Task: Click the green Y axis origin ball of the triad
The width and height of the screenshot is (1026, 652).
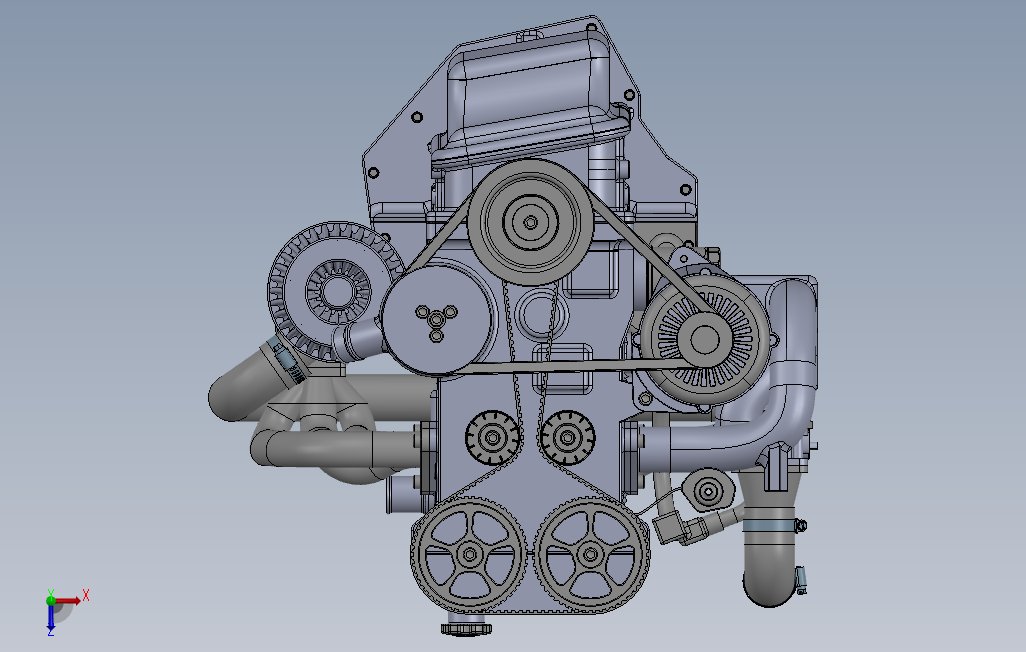Action: coord(50,600)
